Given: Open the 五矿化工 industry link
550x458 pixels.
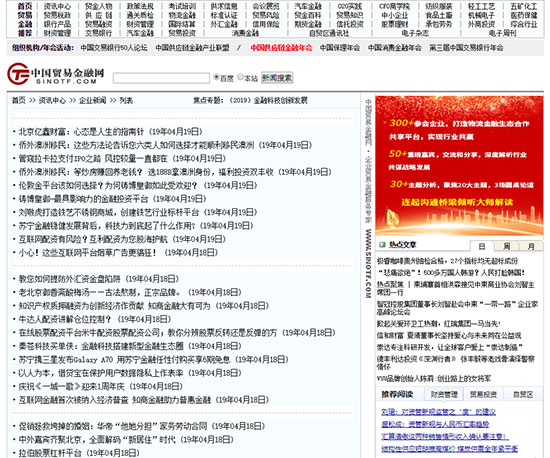Looking at the screenshot, I should (524, 6).
